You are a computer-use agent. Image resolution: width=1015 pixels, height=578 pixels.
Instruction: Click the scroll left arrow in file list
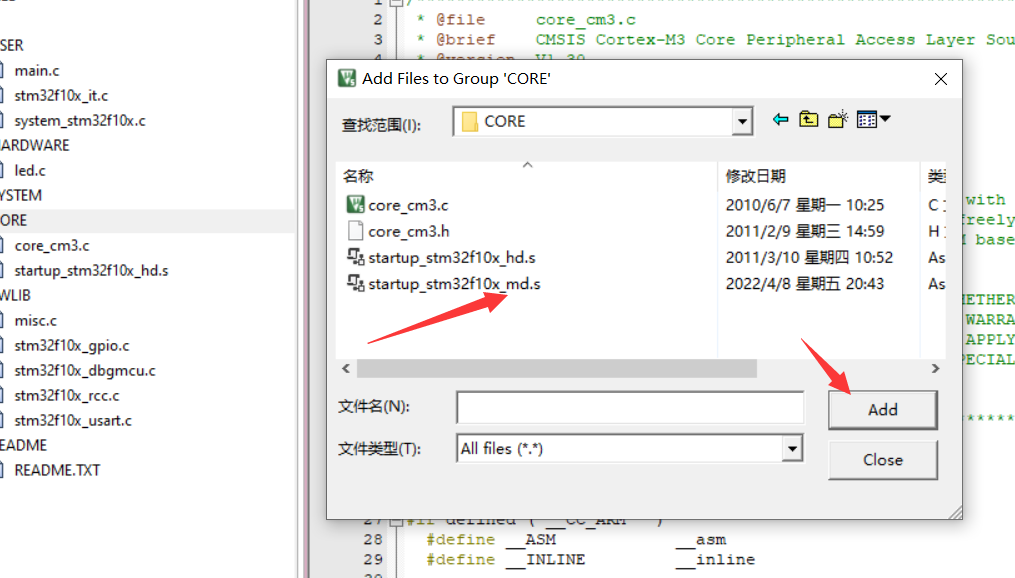pyautogui.click(x=346, y=368)
